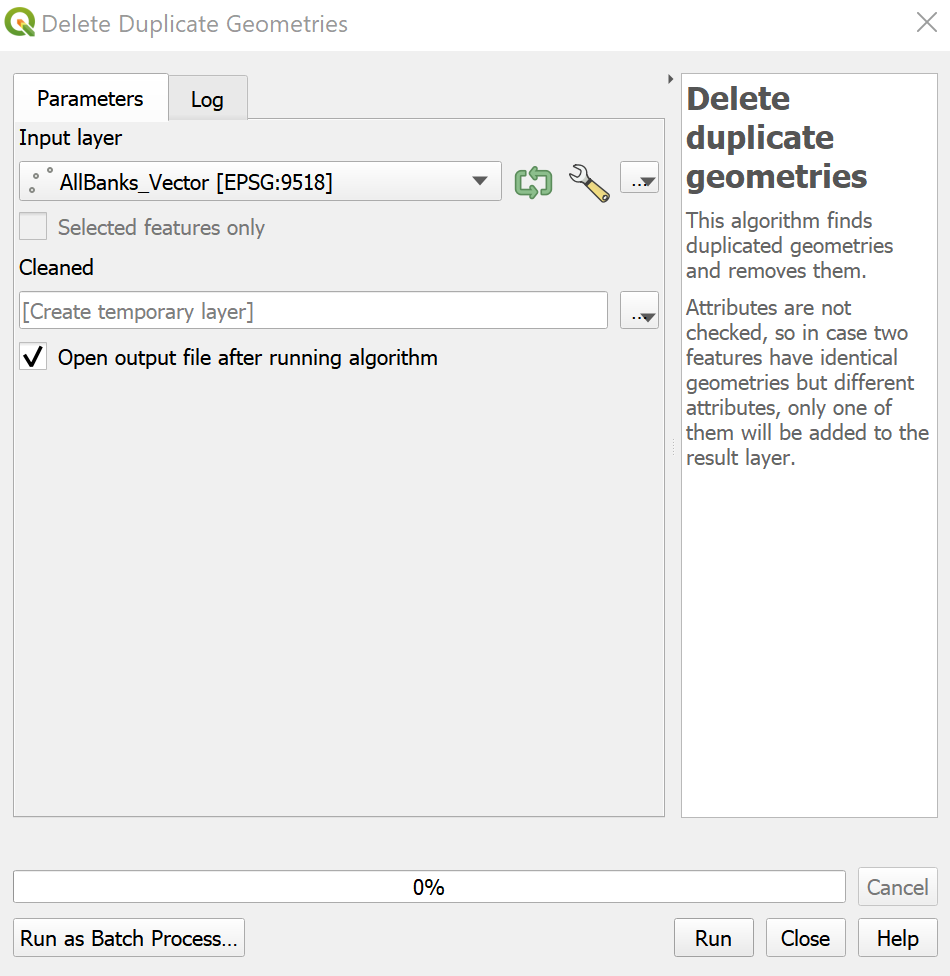Click the Close button at the bottom
Image resolution: width=950 pixels, height=976 pixels.
pos(805,938)
